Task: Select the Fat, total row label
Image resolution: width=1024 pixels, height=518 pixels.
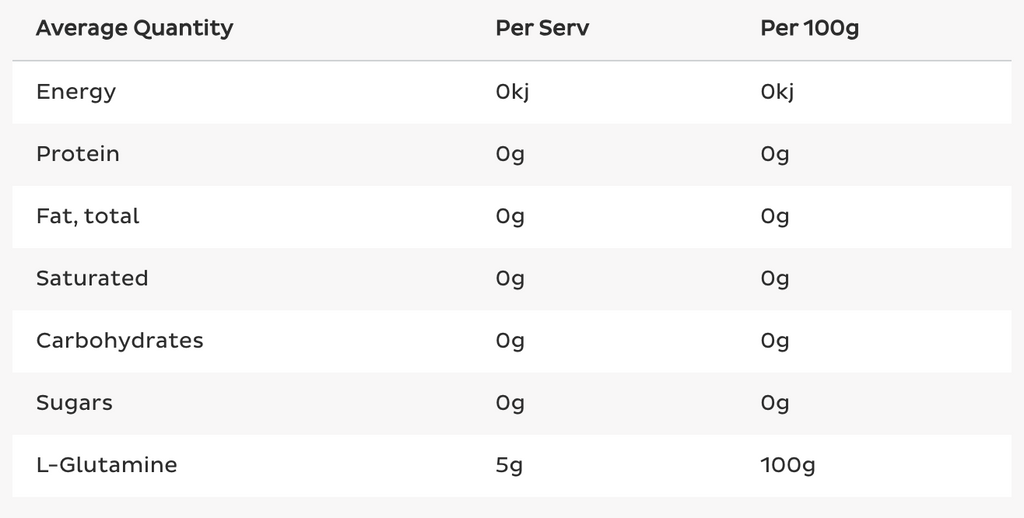Action: (x=88, y=216)
